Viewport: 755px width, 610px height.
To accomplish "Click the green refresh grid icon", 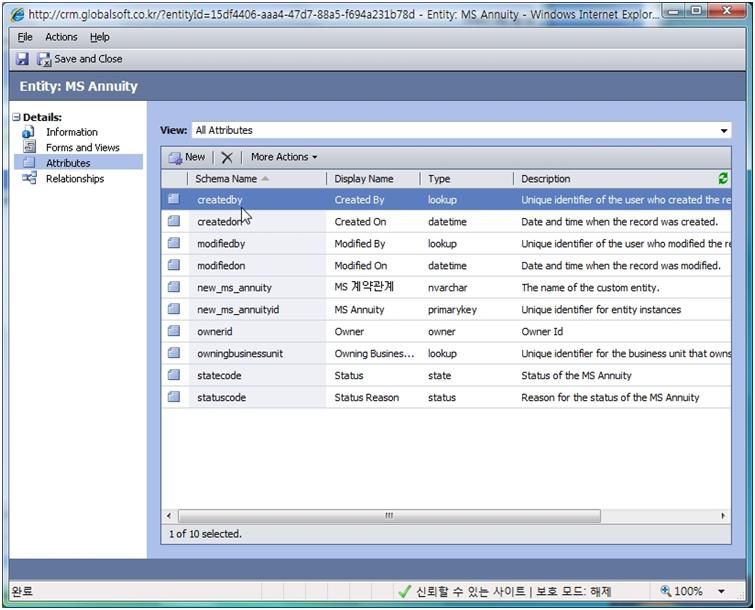I will click(x=722, y=179).
